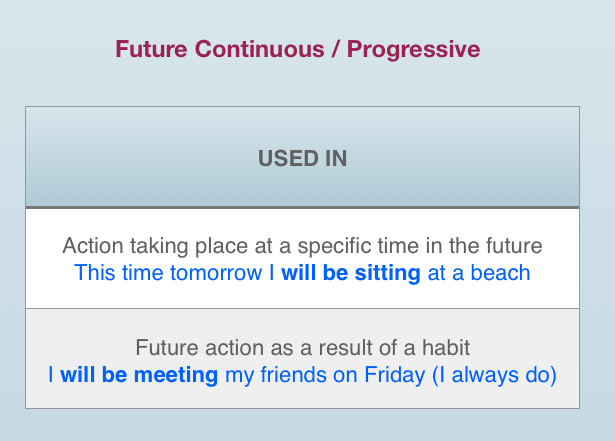Screen dimensions: 615x441
Task: Click the word 'Future' in the heading
Action: click(x=151, y=49)
